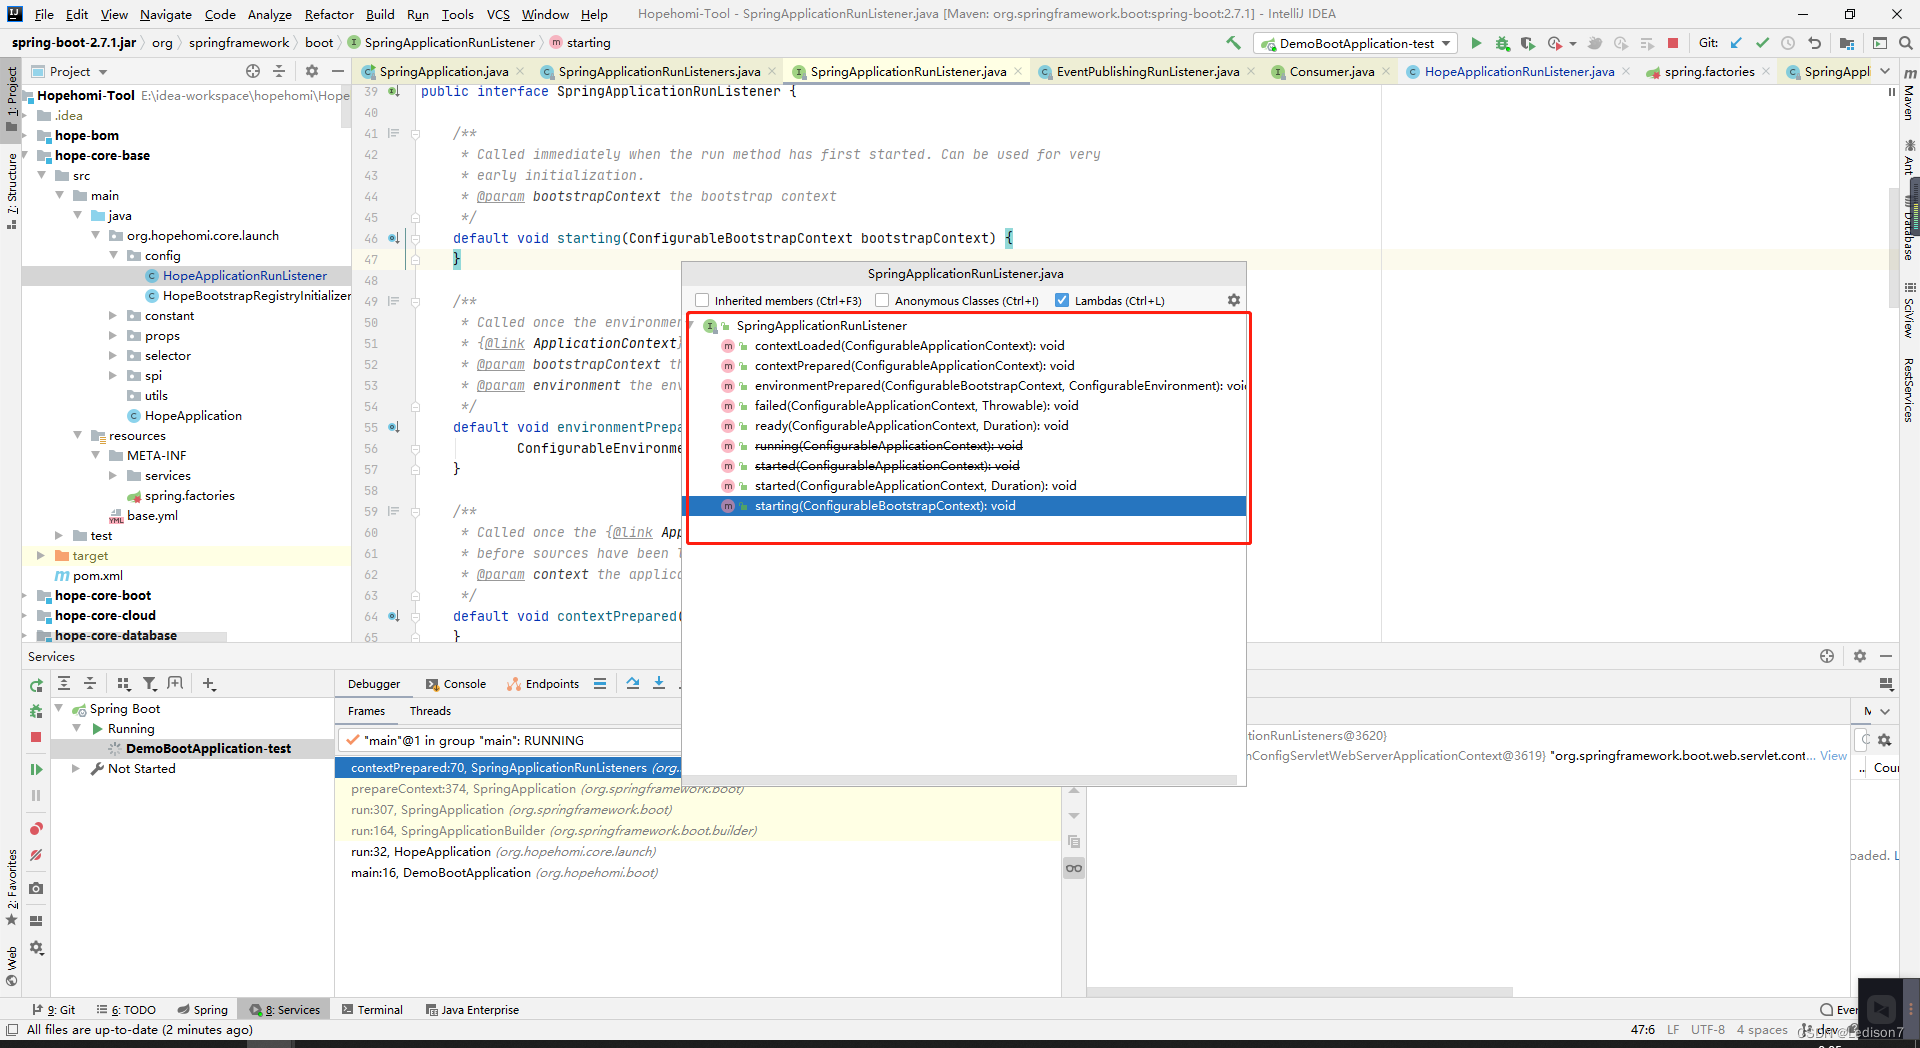
Task: Switch to Console tab in debugger
Action: click(456, 684)
